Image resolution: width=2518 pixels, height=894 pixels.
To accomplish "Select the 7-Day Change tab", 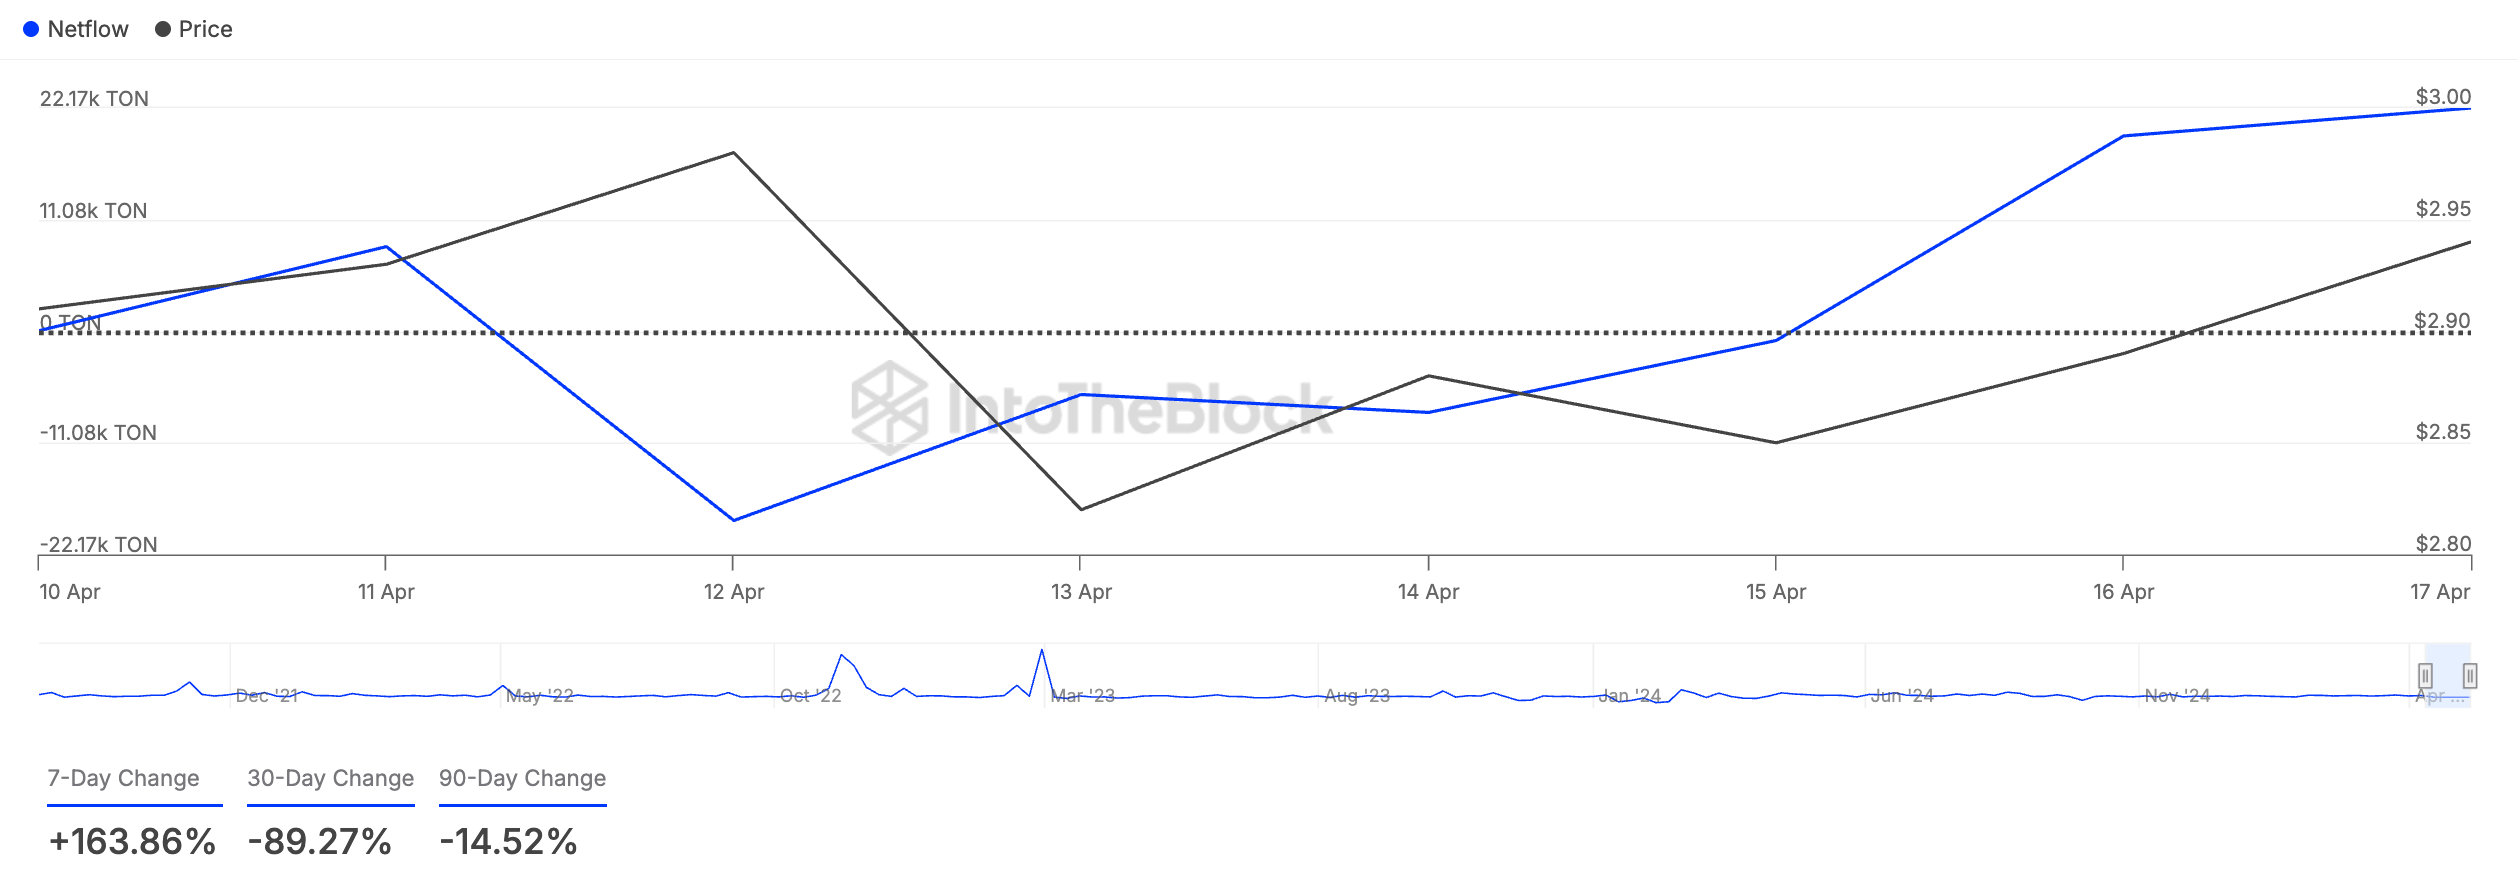I will (124, 778).
